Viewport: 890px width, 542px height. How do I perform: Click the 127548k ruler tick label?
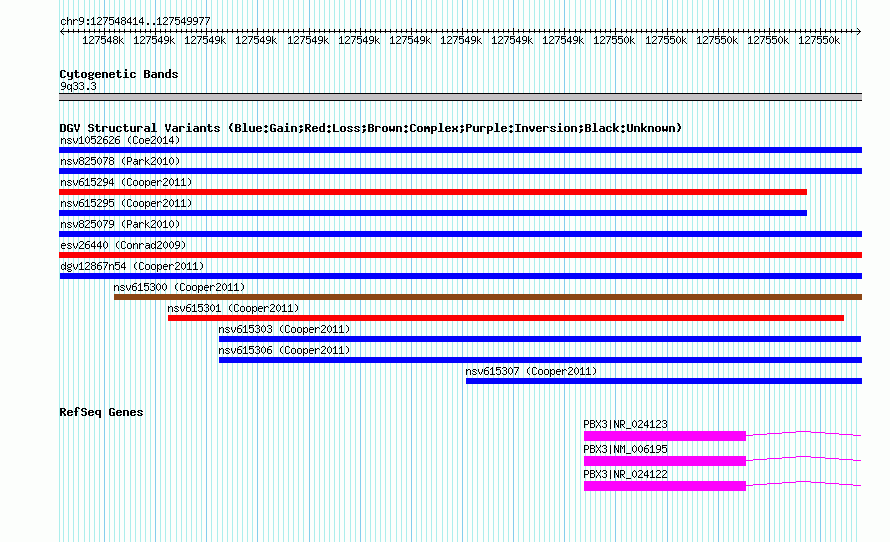point(103,41)
